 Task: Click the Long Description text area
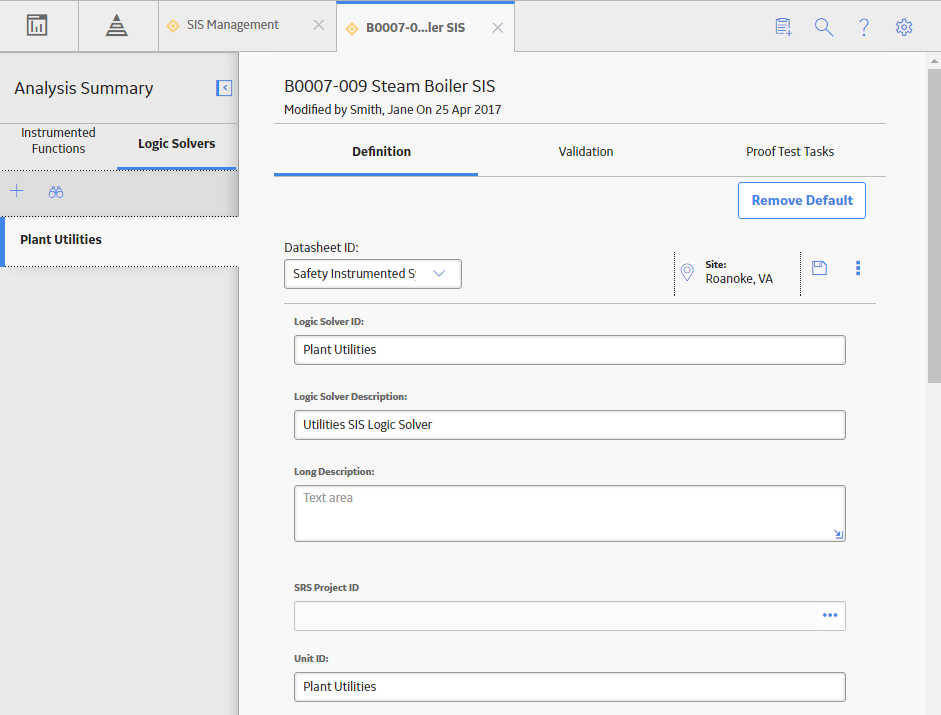[x=570, y=513]
